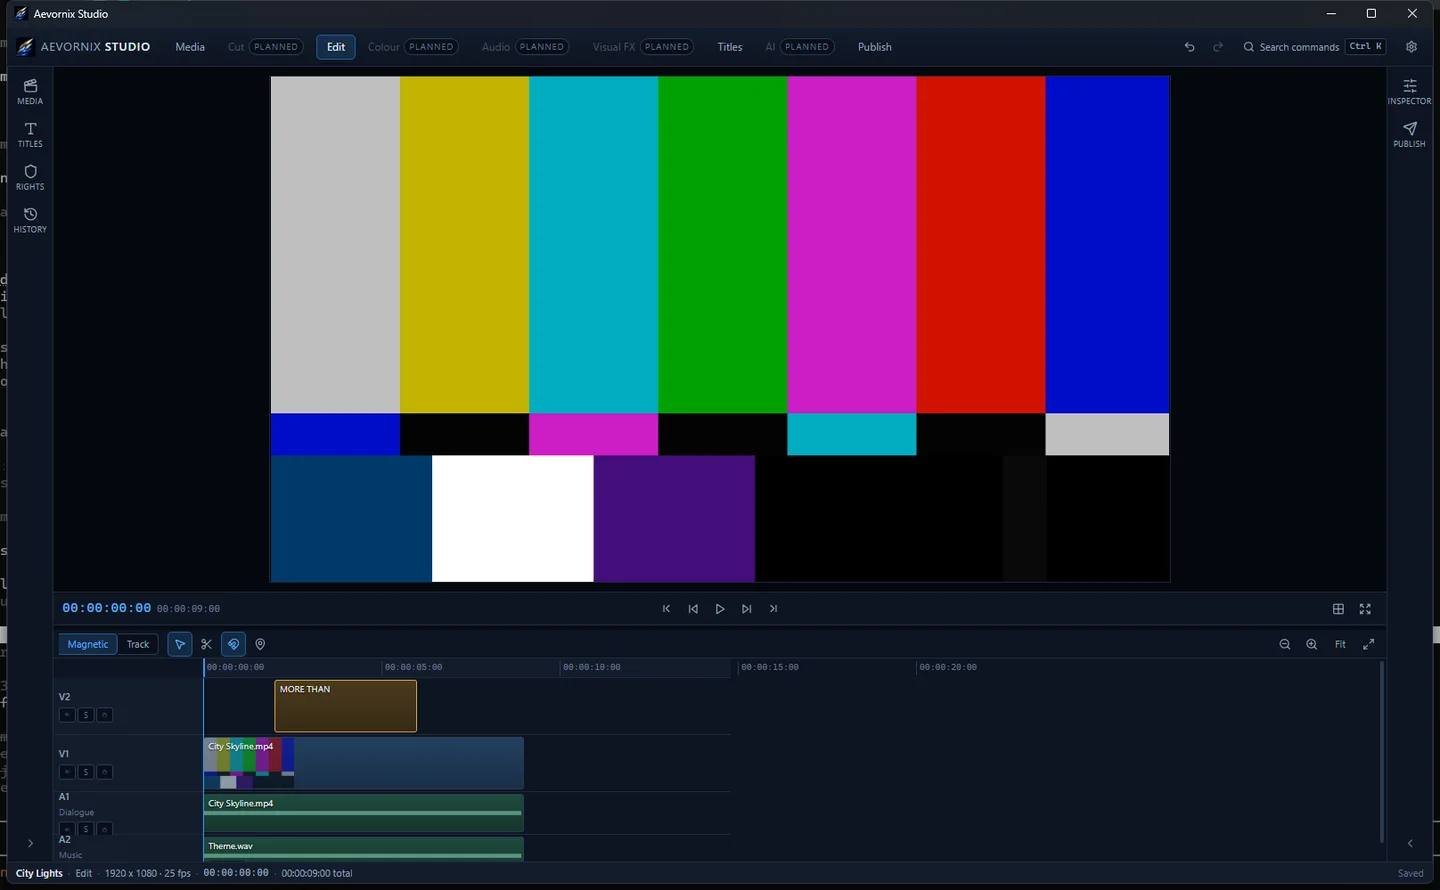
Task: Open the Titles workspace tab
Action: pyautogui.click(x=730, y=47)
